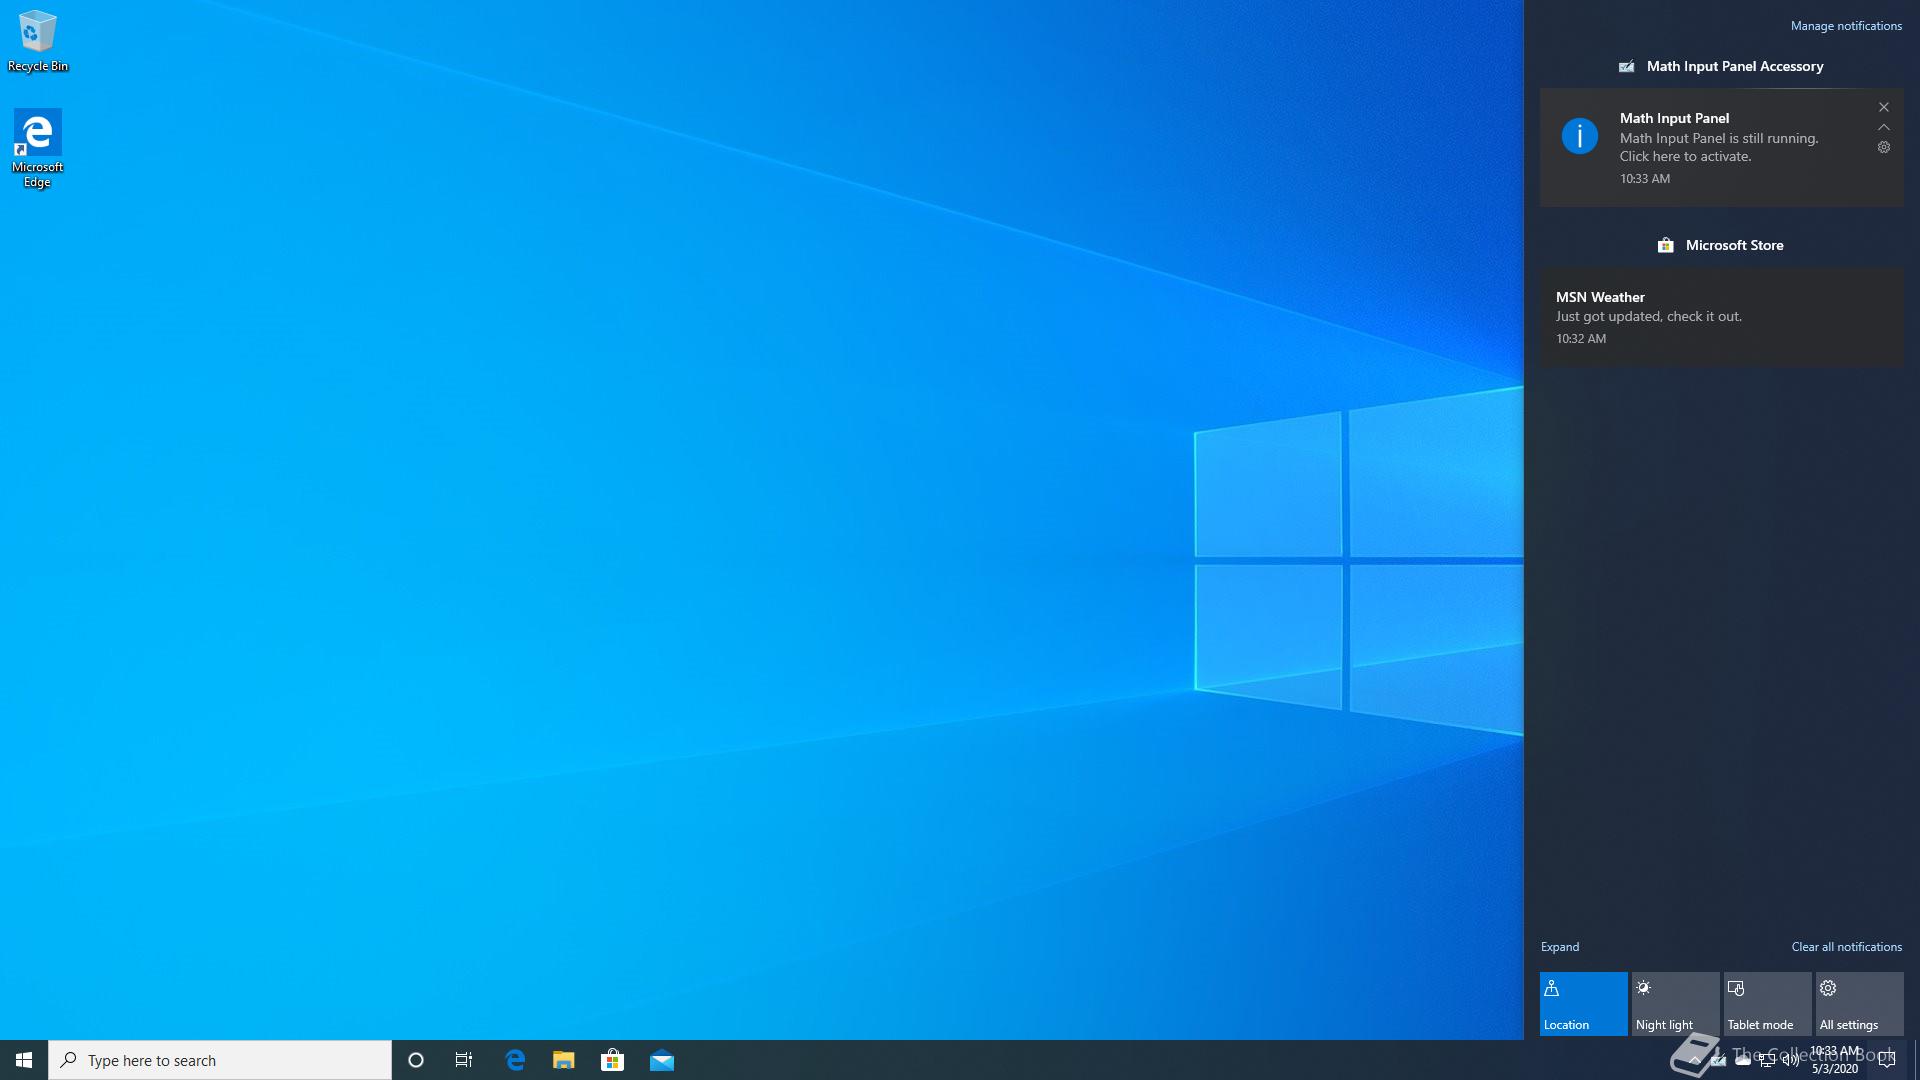Open the Mail app in taskbar
This screenshot has height=1080, width=1920.
click(x=662, y=1060)
